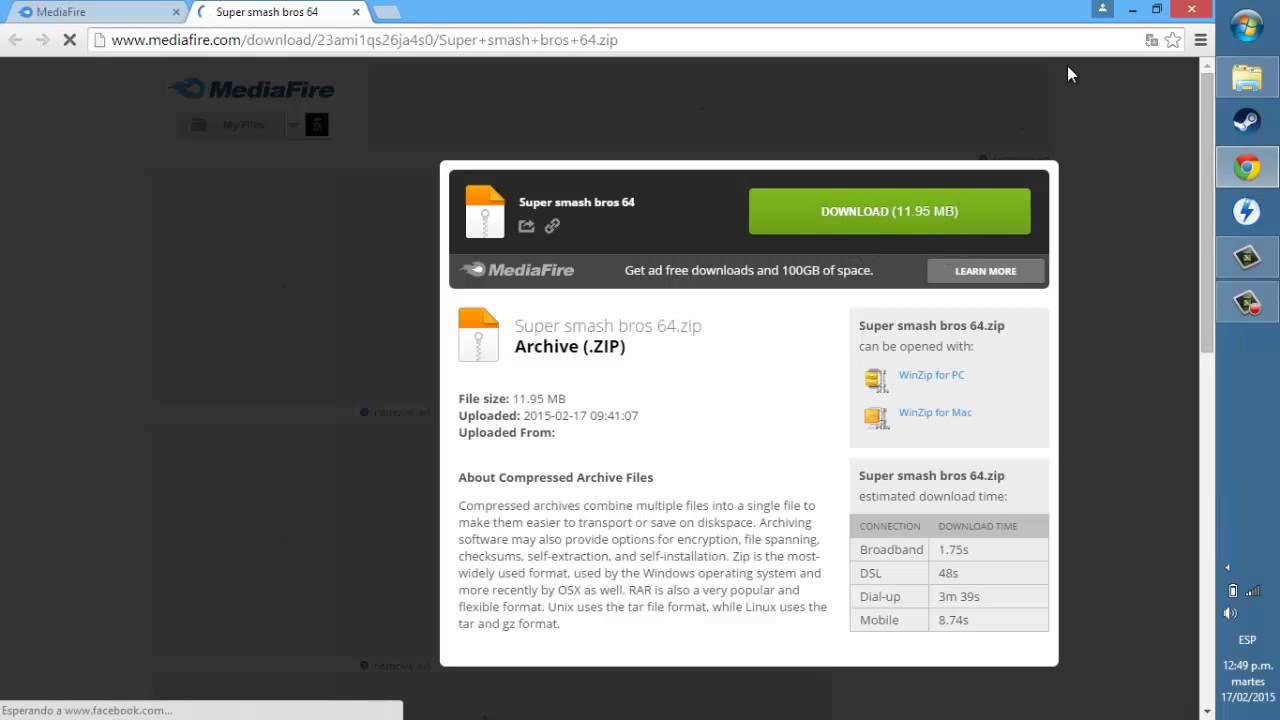Click the copy link chain icon
Viewport: 1280px width, 720px height.
point(552,226)
